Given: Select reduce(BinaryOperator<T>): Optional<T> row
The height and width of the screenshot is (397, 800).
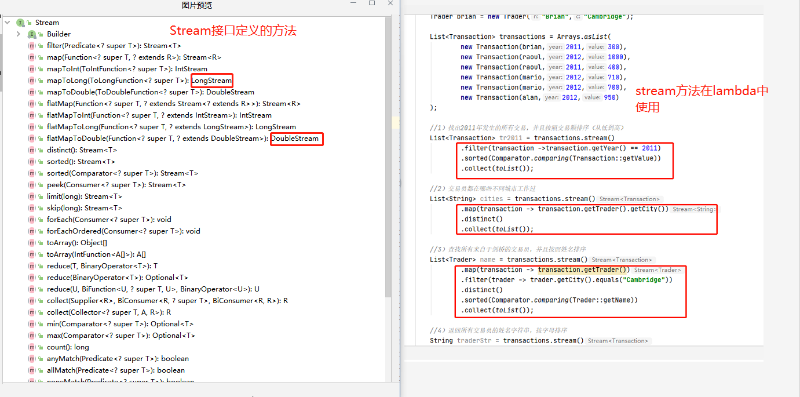Looking at the screenshot, I should coord(117,278).
